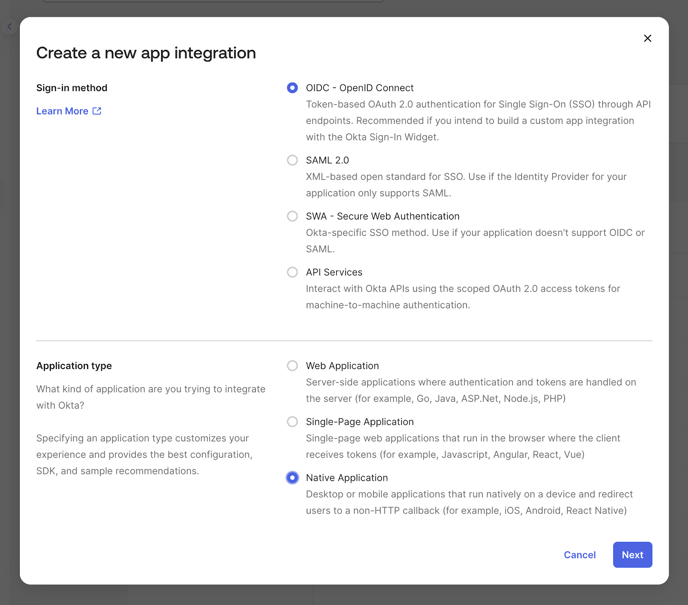Viewport: 688px width, 605px height.
Task: Select SWA - Secure Web Authentication radio button
Action: click(x=292, y=216)
